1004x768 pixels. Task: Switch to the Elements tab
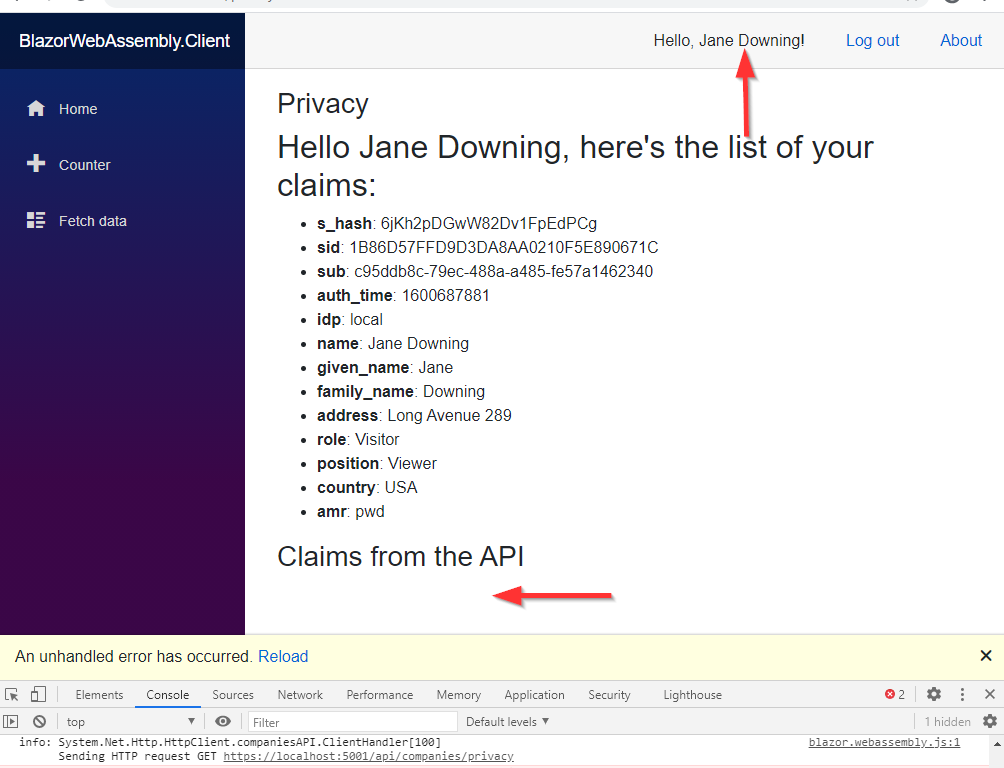[x=99, y=695]
